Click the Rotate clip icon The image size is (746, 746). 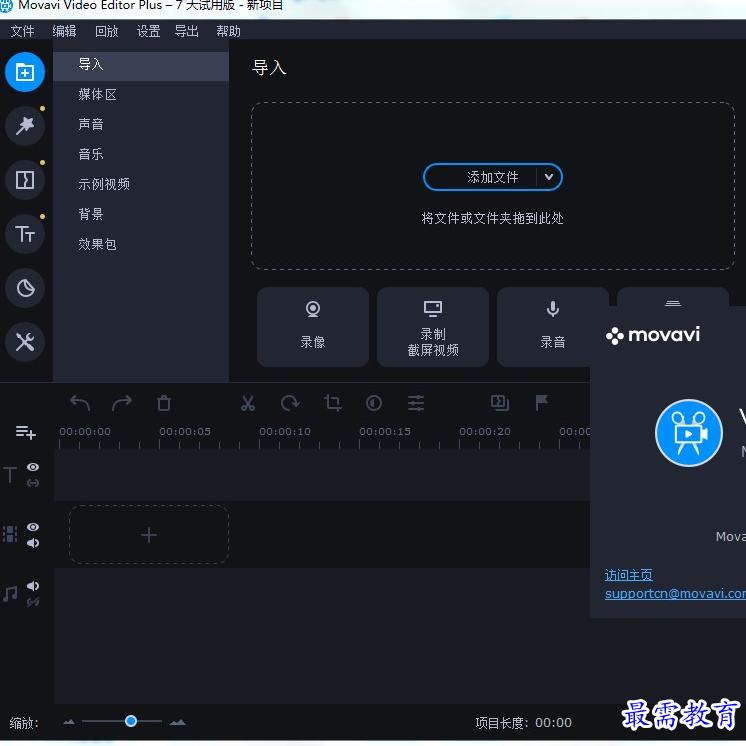tap(290, 403)
